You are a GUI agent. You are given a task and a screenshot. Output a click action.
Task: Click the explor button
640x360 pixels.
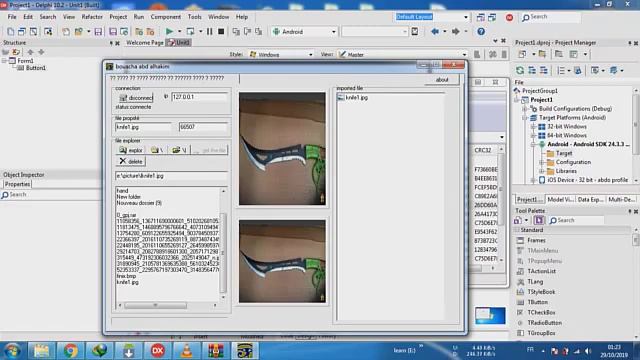pos(130,150)
